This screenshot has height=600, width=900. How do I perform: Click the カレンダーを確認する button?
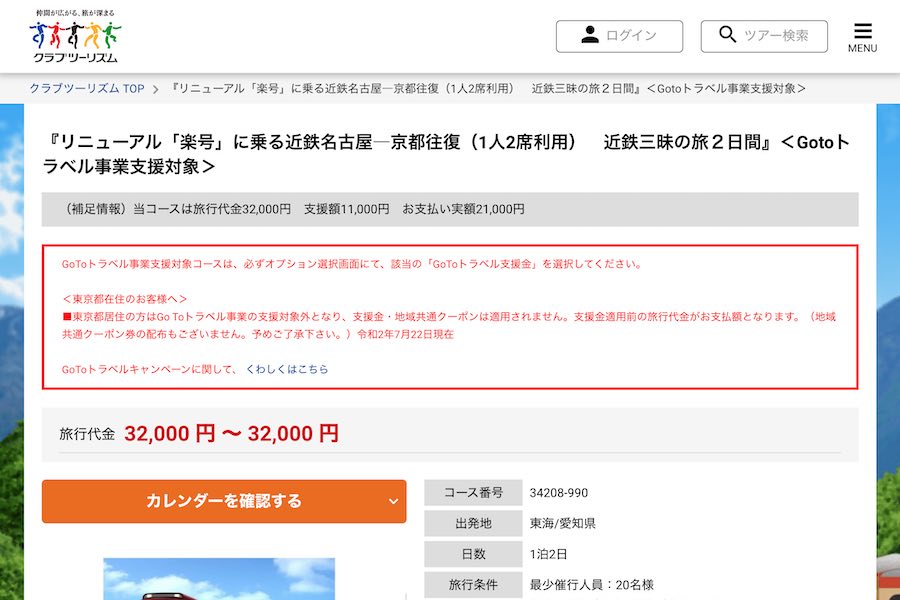click(x=224, y=501)
